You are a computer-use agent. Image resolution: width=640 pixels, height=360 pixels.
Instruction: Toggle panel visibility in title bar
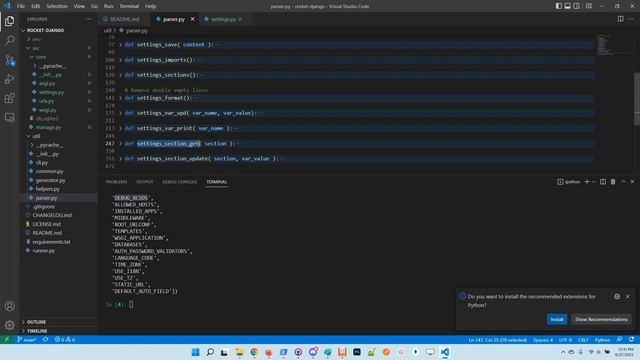[x=567, y=6]
